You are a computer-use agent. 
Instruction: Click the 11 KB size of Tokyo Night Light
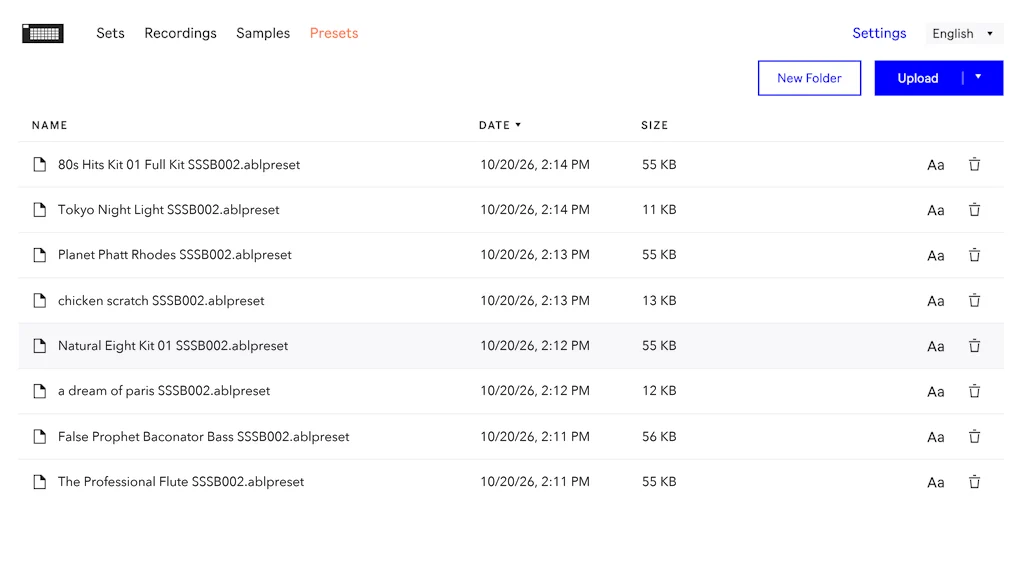(659, 210)
